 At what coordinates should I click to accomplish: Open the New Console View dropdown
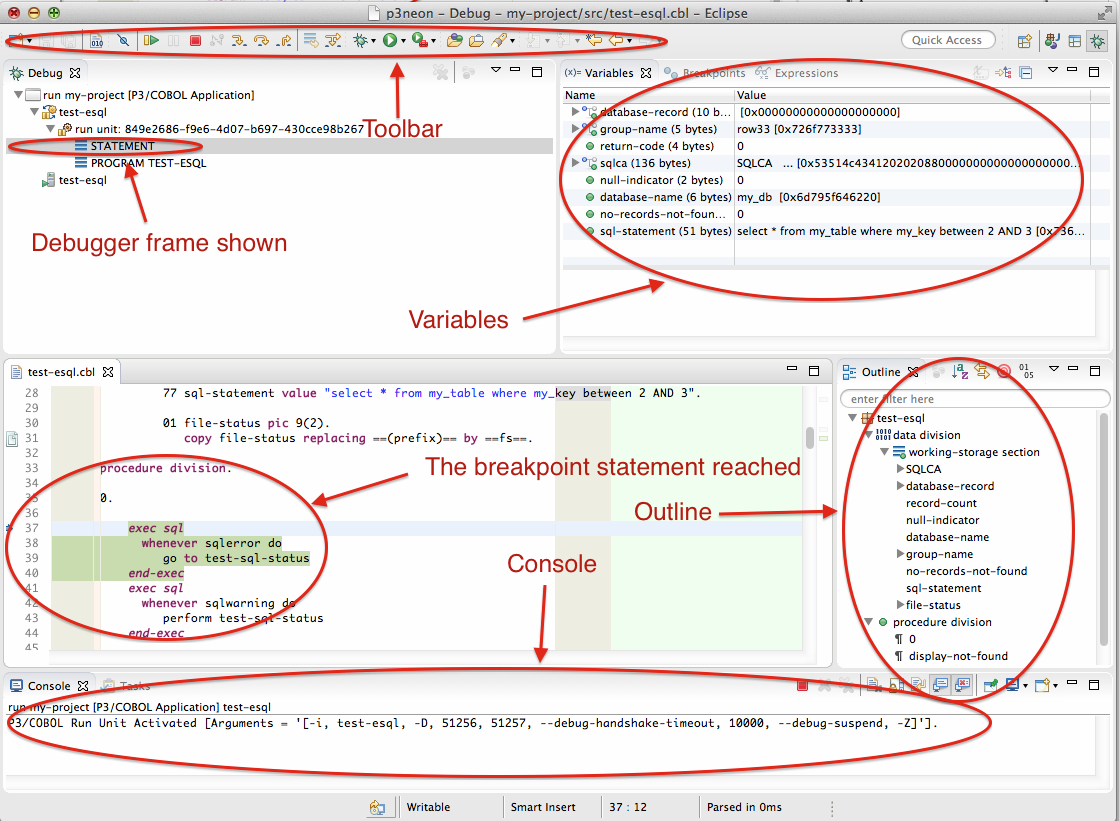coord(1055,686)
